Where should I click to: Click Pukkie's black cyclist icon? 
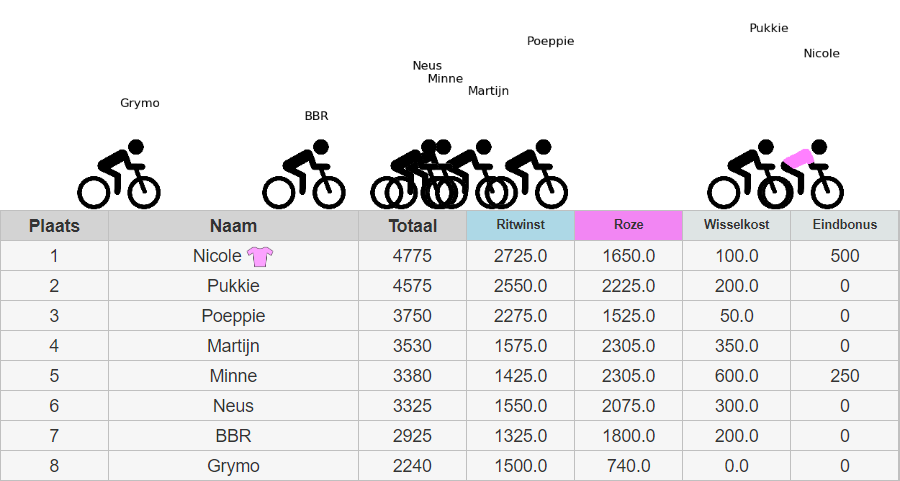pyautogui.click(x=746, y=174)
